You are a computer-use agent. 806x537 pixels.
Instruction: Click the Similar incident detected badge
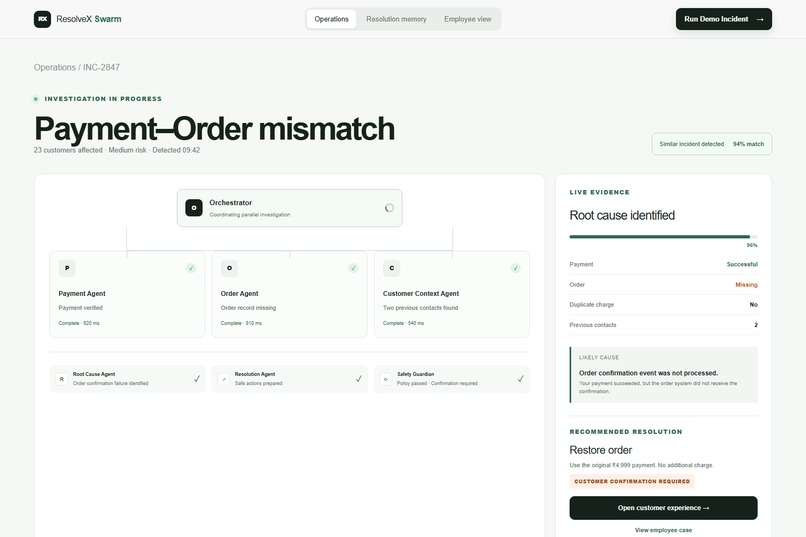point(712,144)
